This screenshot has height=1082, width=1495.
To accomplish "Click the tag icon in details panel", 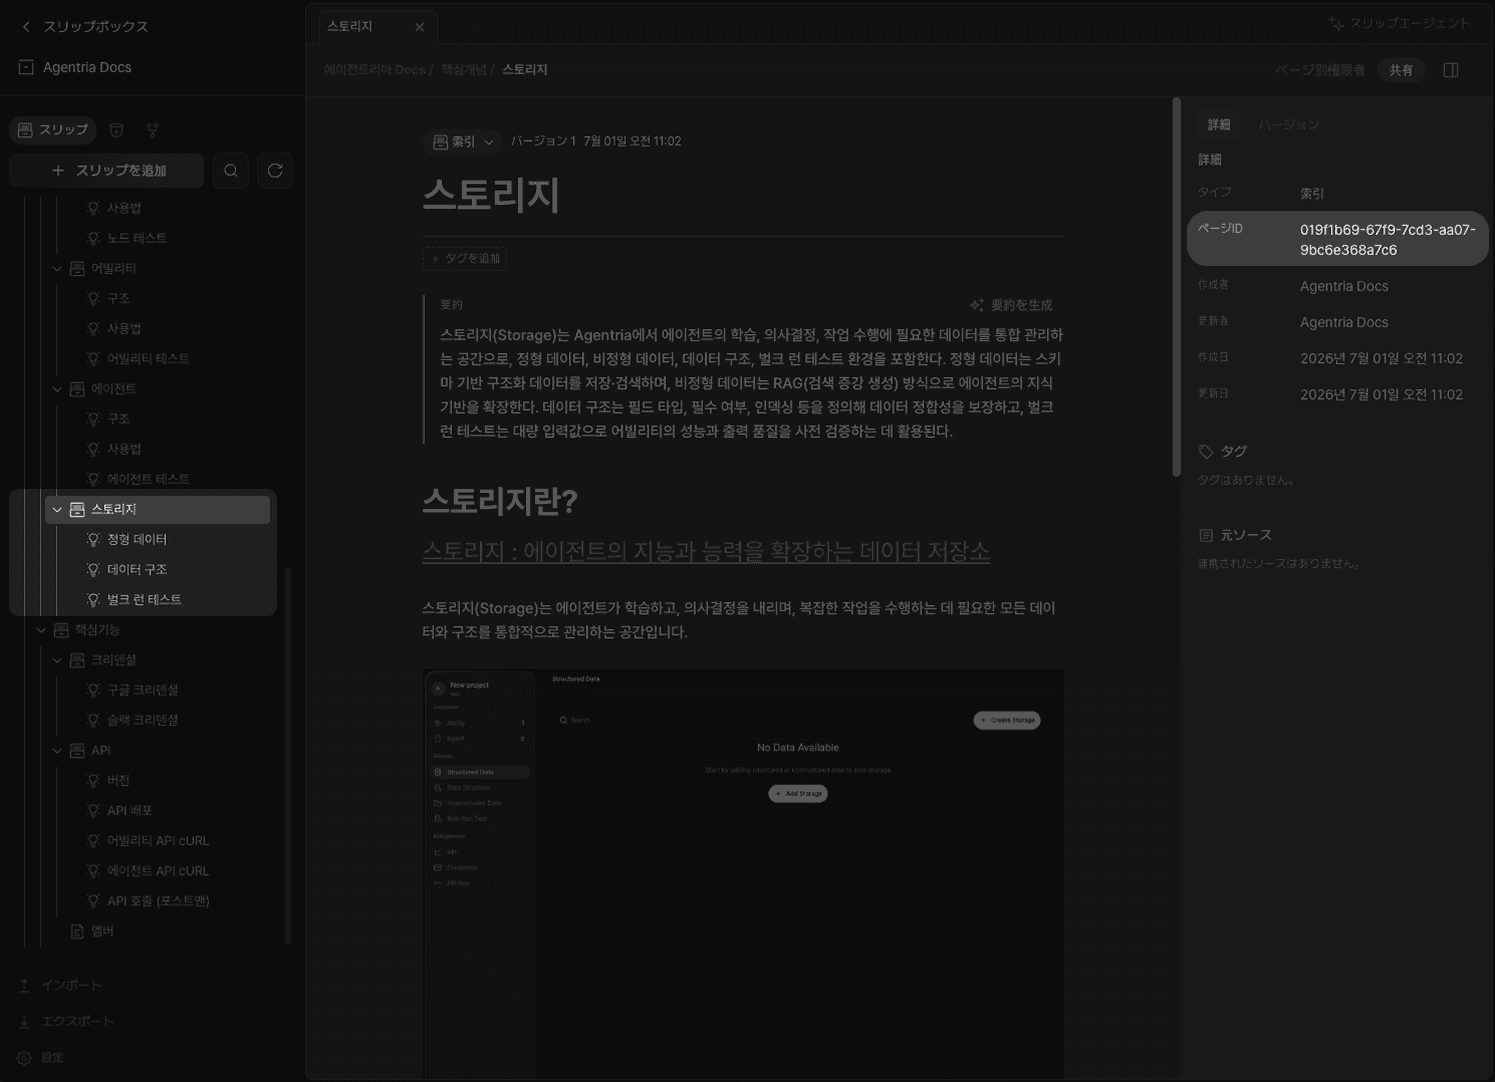I will pyautogui.click(x=1206, y=452).
